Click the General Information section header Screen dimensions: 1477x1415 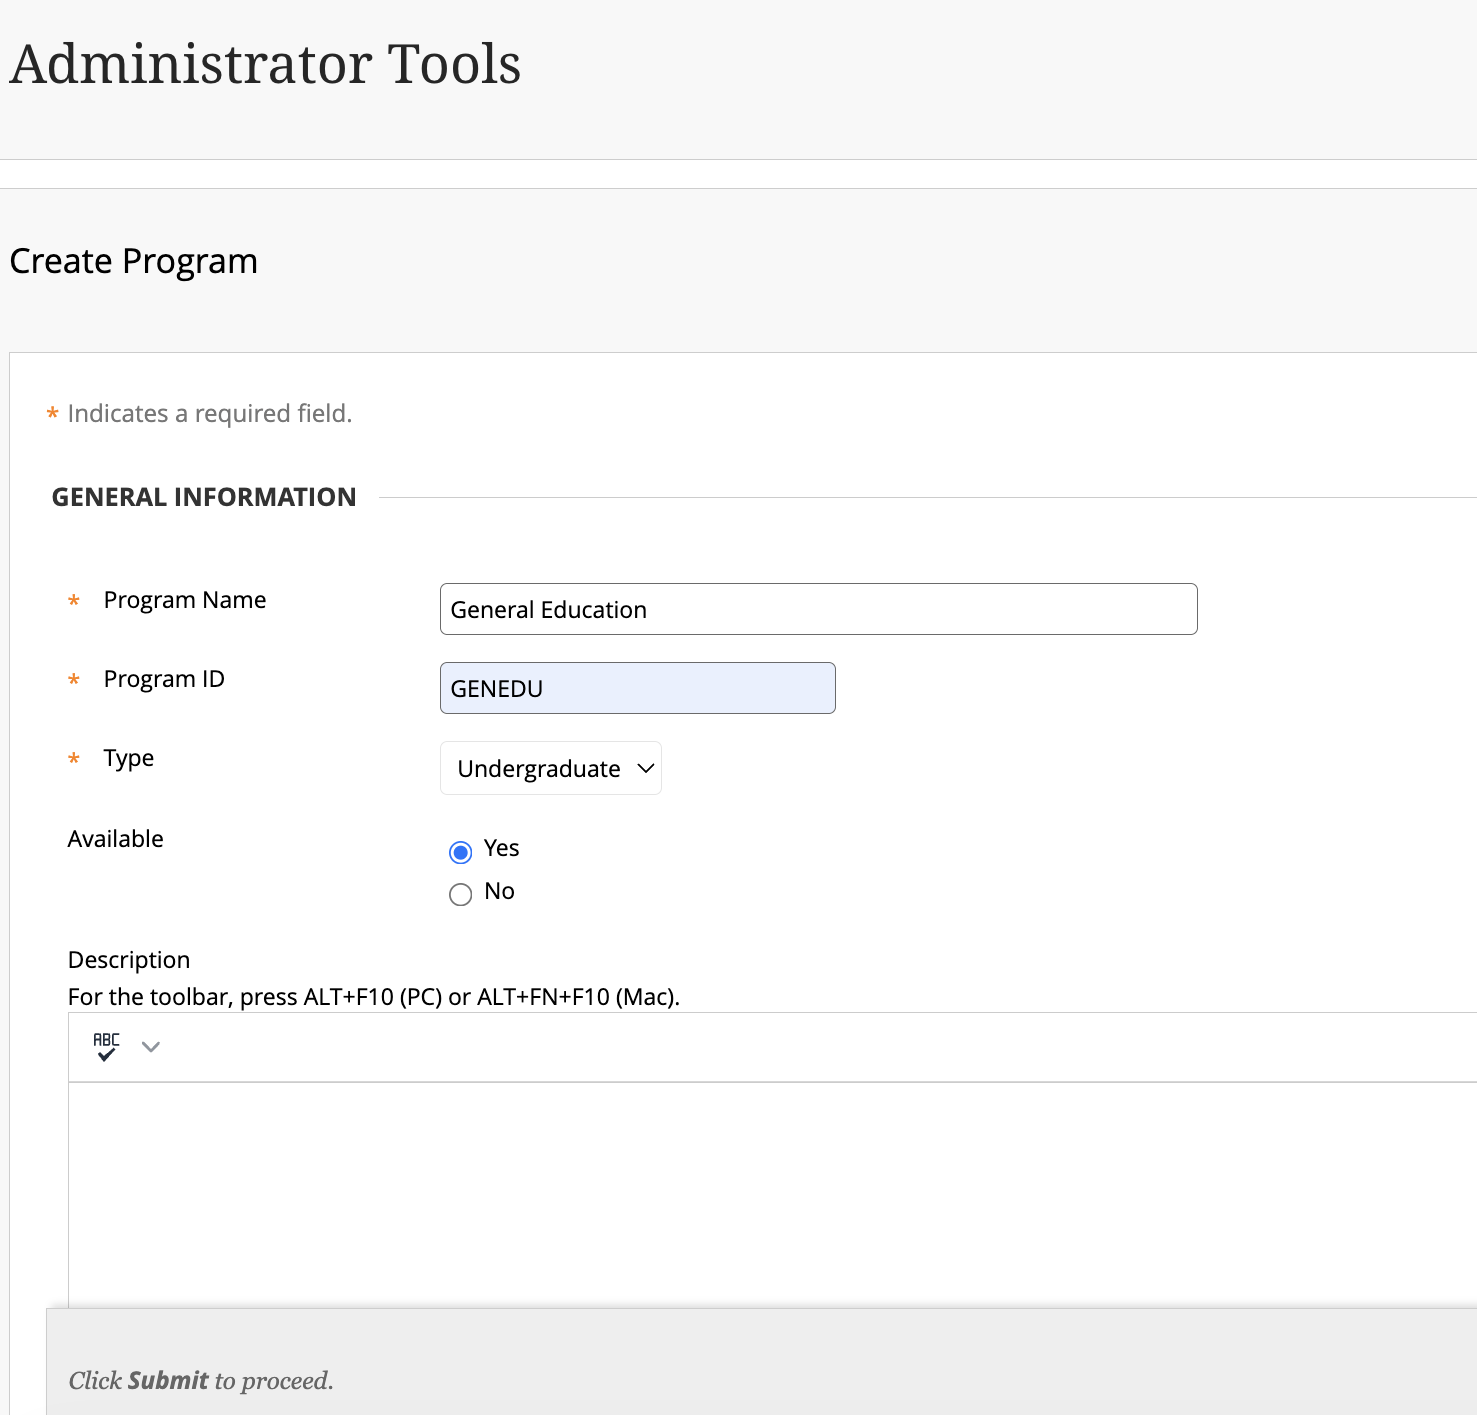pyautogui.click(x=204, y=496)
